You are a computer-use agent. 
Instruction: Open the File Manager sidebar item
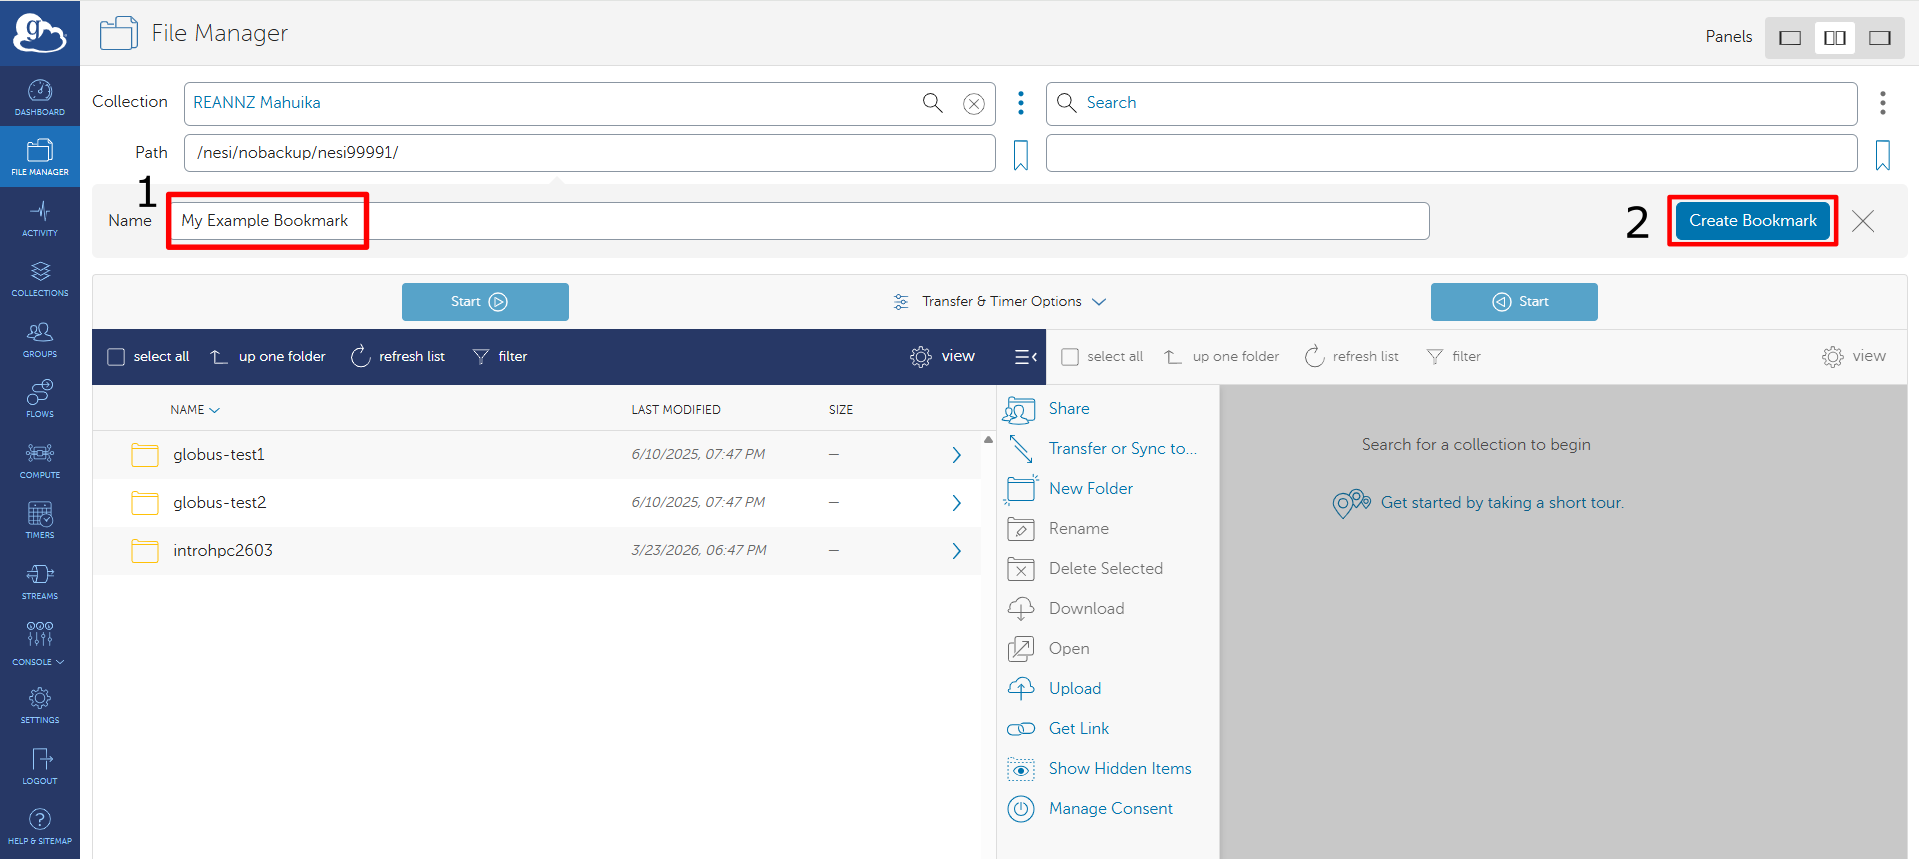[x=40, y=157]
